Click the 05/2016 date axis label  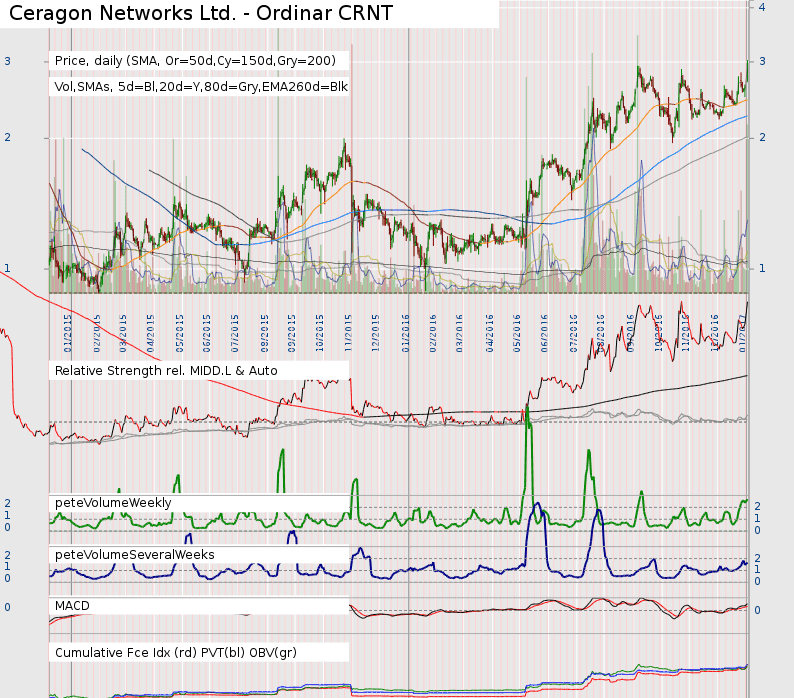517,333
